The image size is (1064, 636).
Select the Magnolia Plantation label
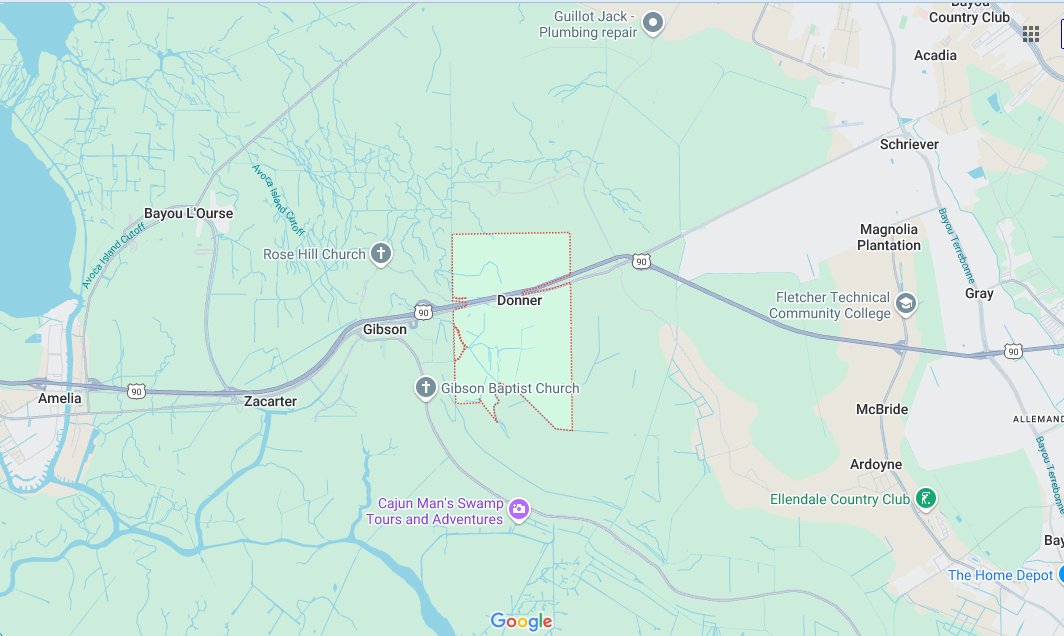click(x=889, y=237)
